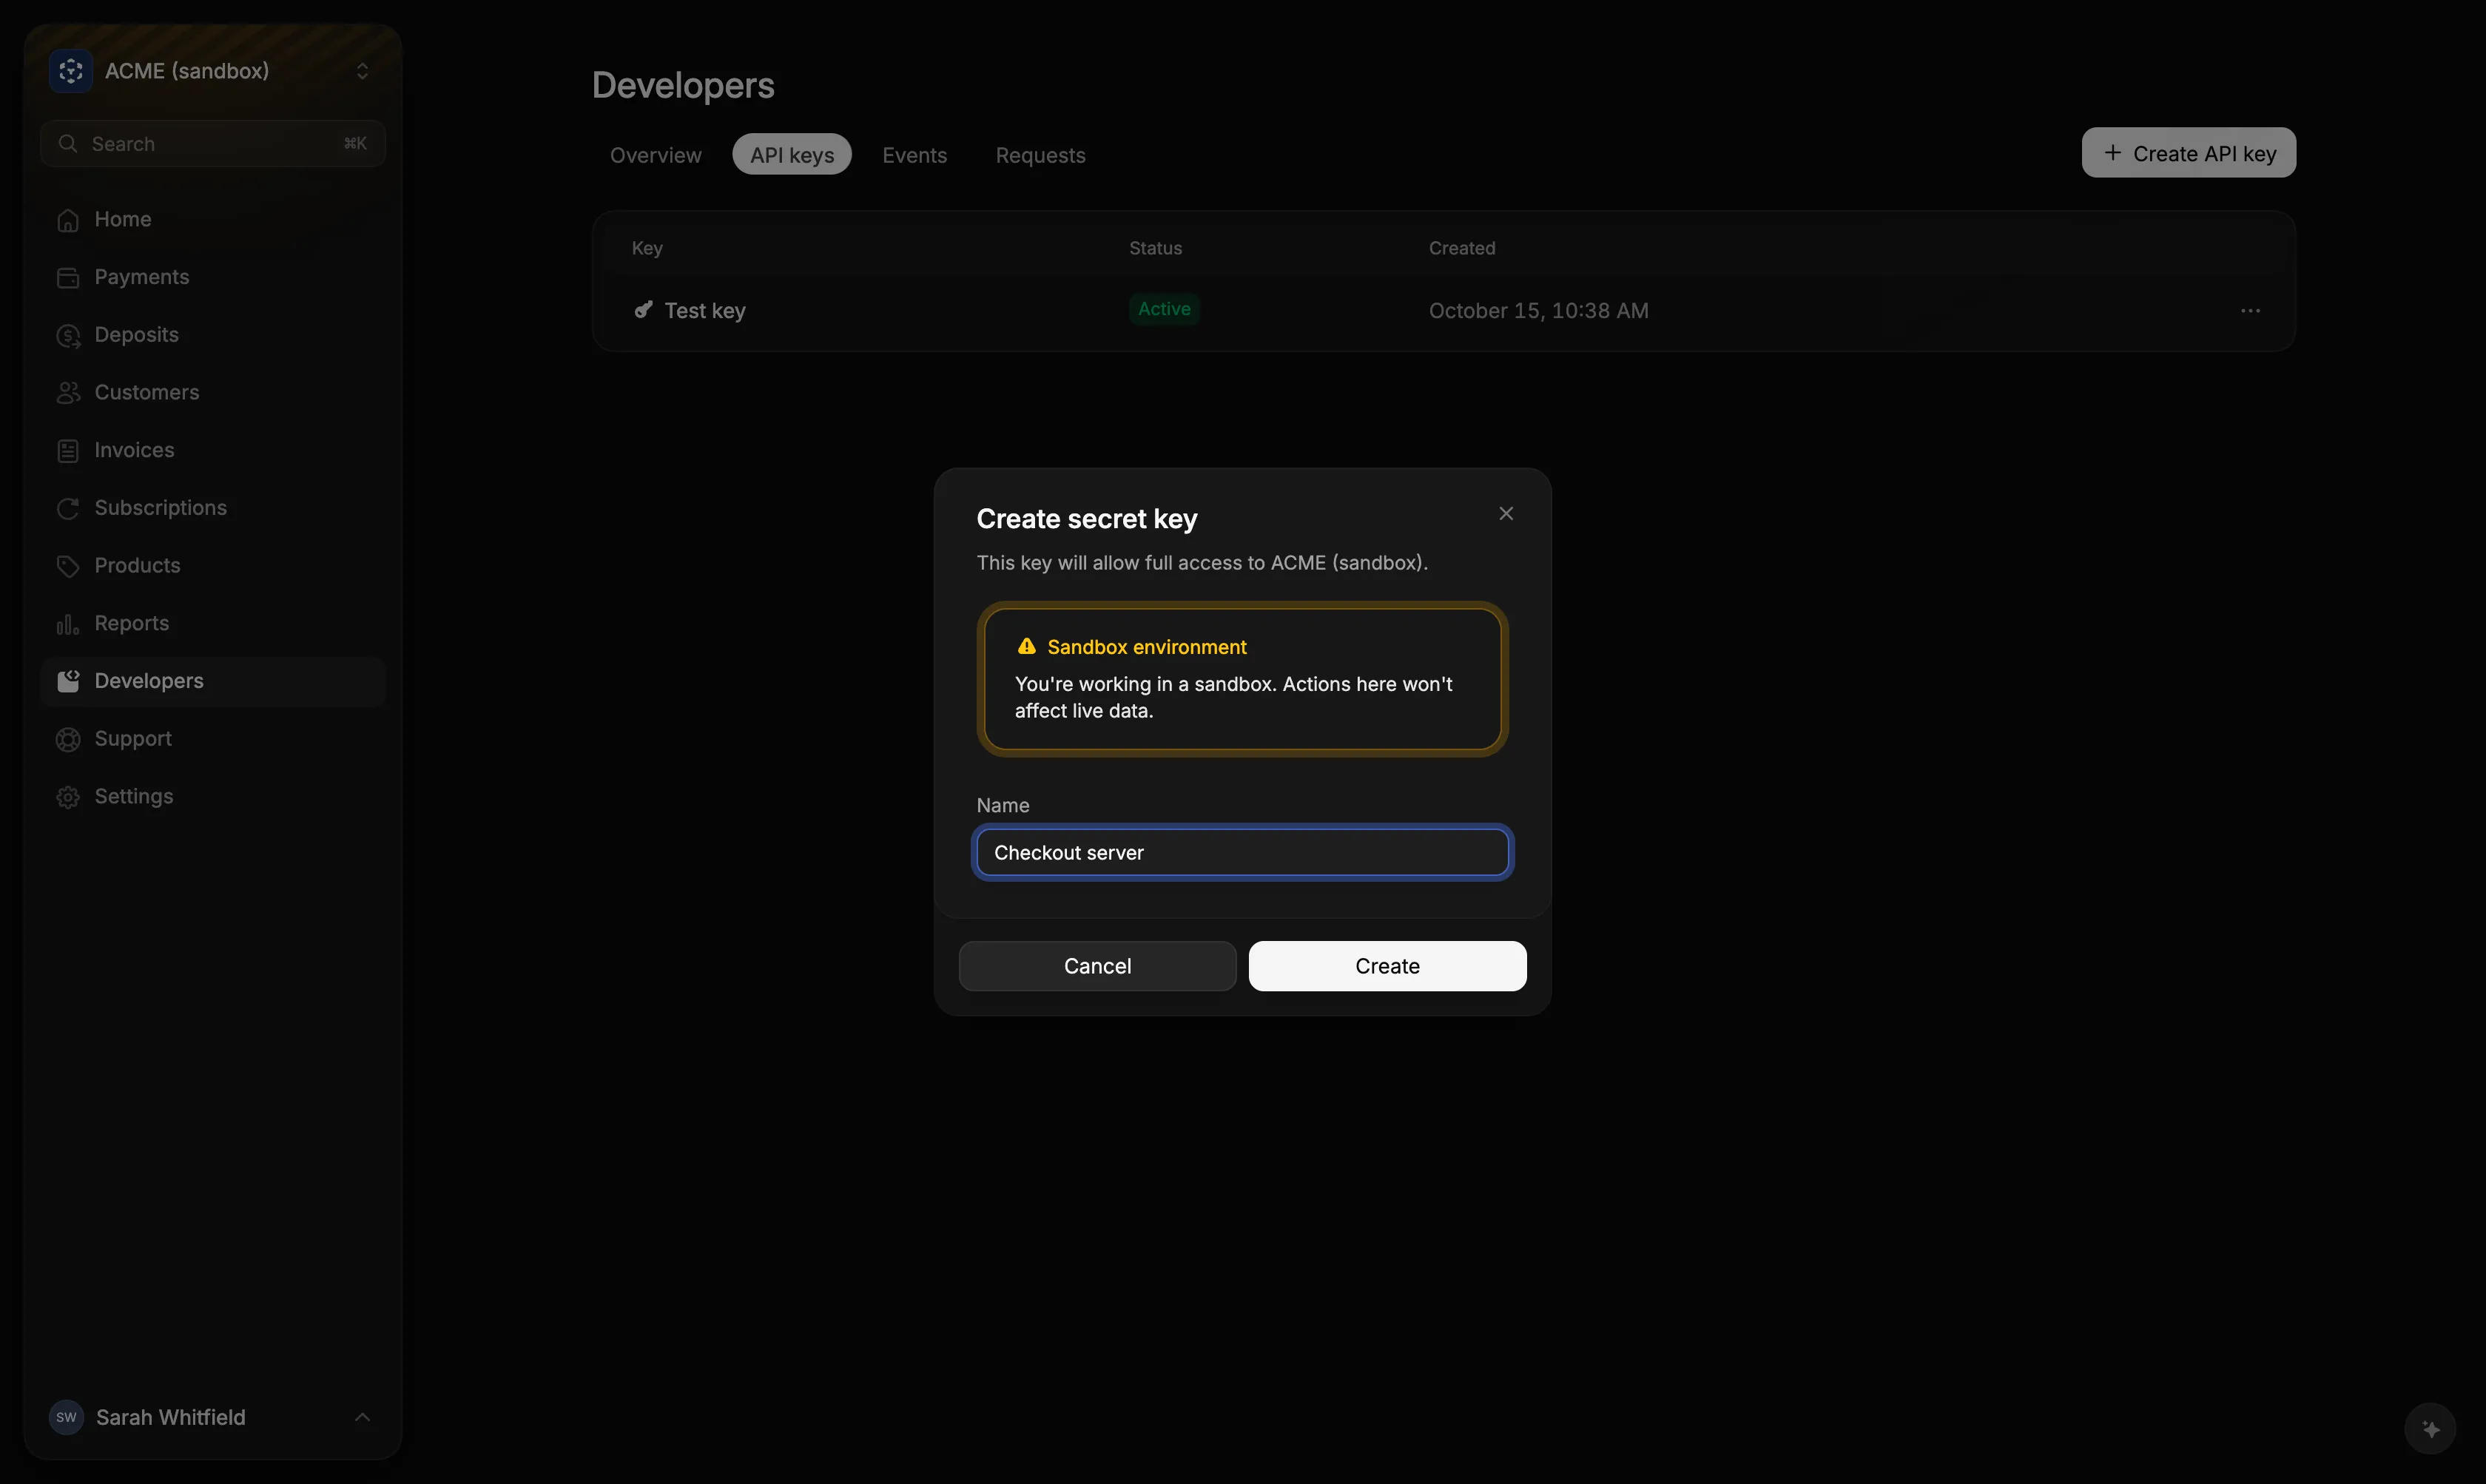Open Payments via its card icon
The height and width of the screenshot is (1484, 2486).
pos(68,278)
